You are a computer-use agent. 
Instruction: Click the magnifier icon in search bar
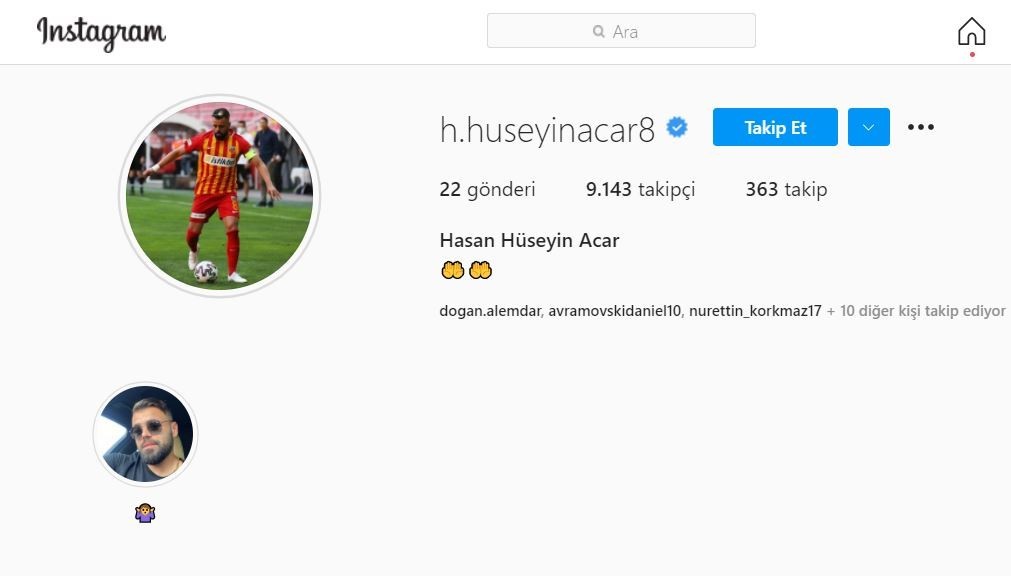click(x=598, y=31)
